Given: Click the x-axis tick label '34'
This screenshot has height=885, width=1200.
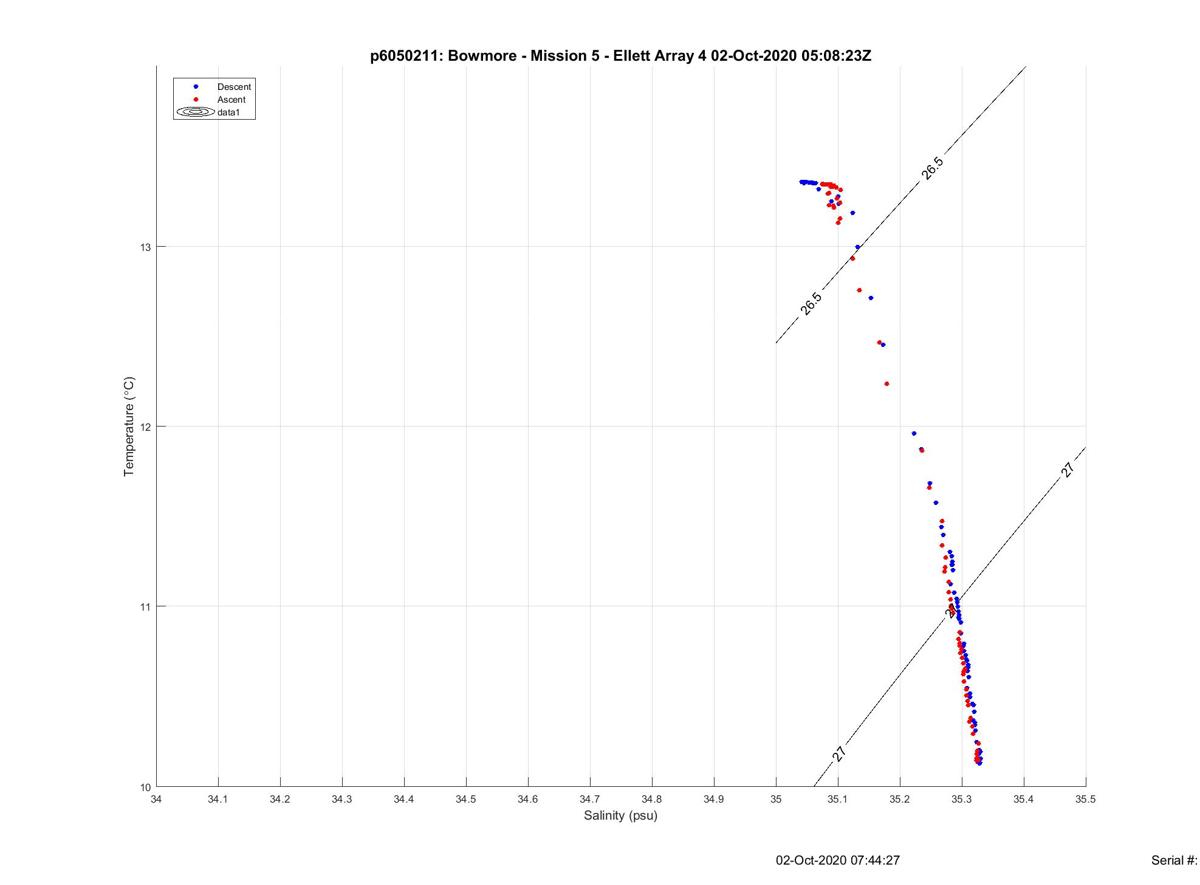Looking at the screenshot, I should [156, 800].
